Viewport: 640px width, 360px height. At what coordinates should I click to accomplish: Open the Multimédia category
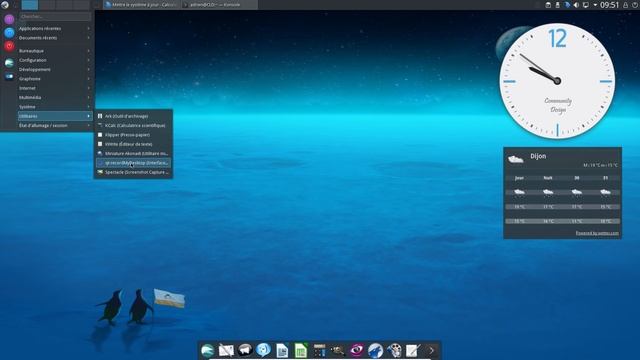55,98
